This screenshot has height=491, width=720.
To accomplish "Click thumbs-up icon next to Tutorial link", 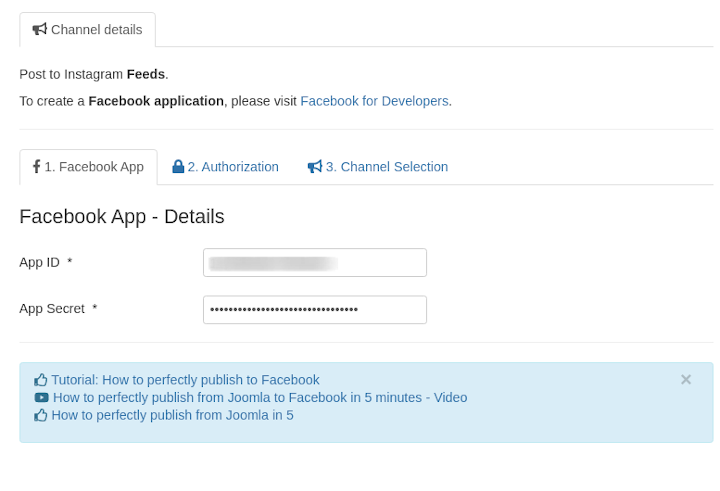I will click(40, 380).
